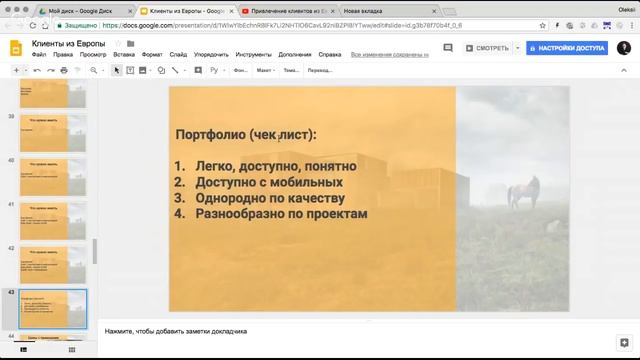
Task: Click the slide heading 'Портфолио (чек лист):'
Action: (246, 134)
